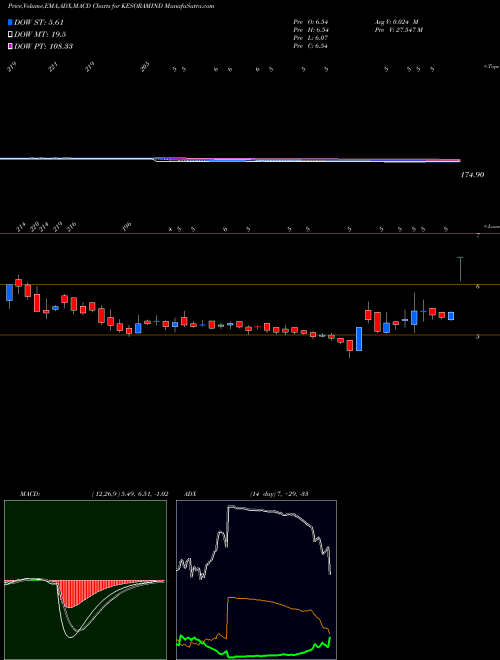500x660 pixels.
Task: Click the 'Pre H: 6.54' value
Action: 311,30
